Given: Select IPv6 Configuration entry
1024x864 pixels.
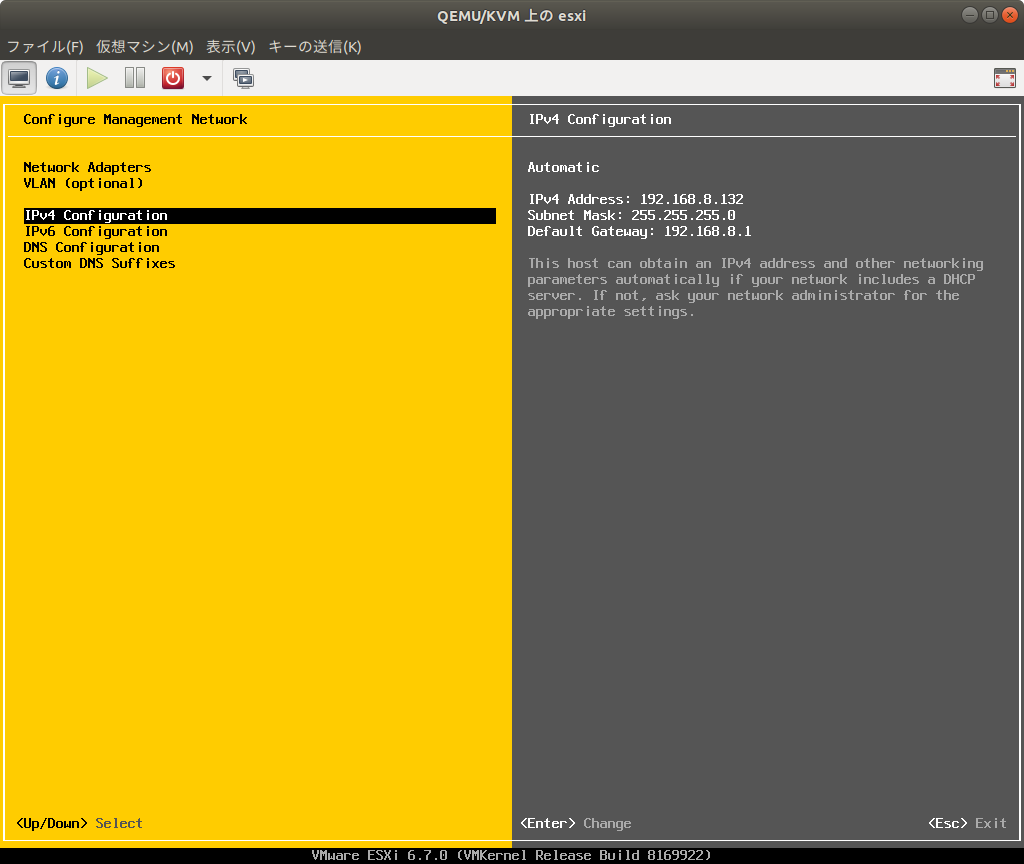Looking at the screenshot, I should point(95,231).
